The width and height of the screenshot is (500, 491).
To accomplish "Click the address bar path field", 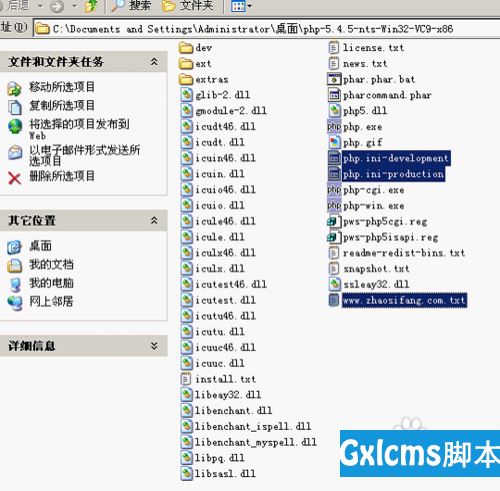I will click(267, 29).
